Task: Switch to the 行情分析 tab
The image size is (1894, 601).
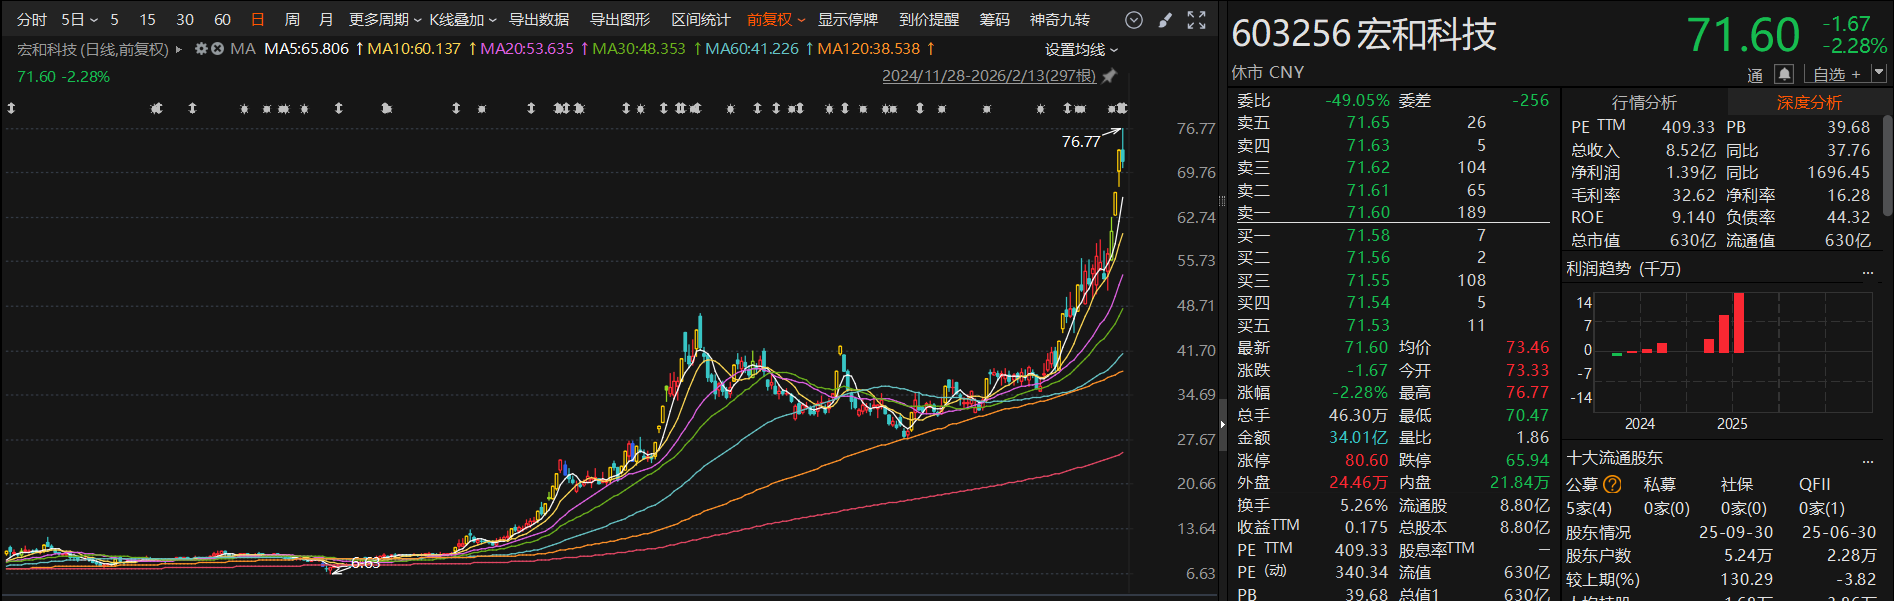Action: [1644, 102]
